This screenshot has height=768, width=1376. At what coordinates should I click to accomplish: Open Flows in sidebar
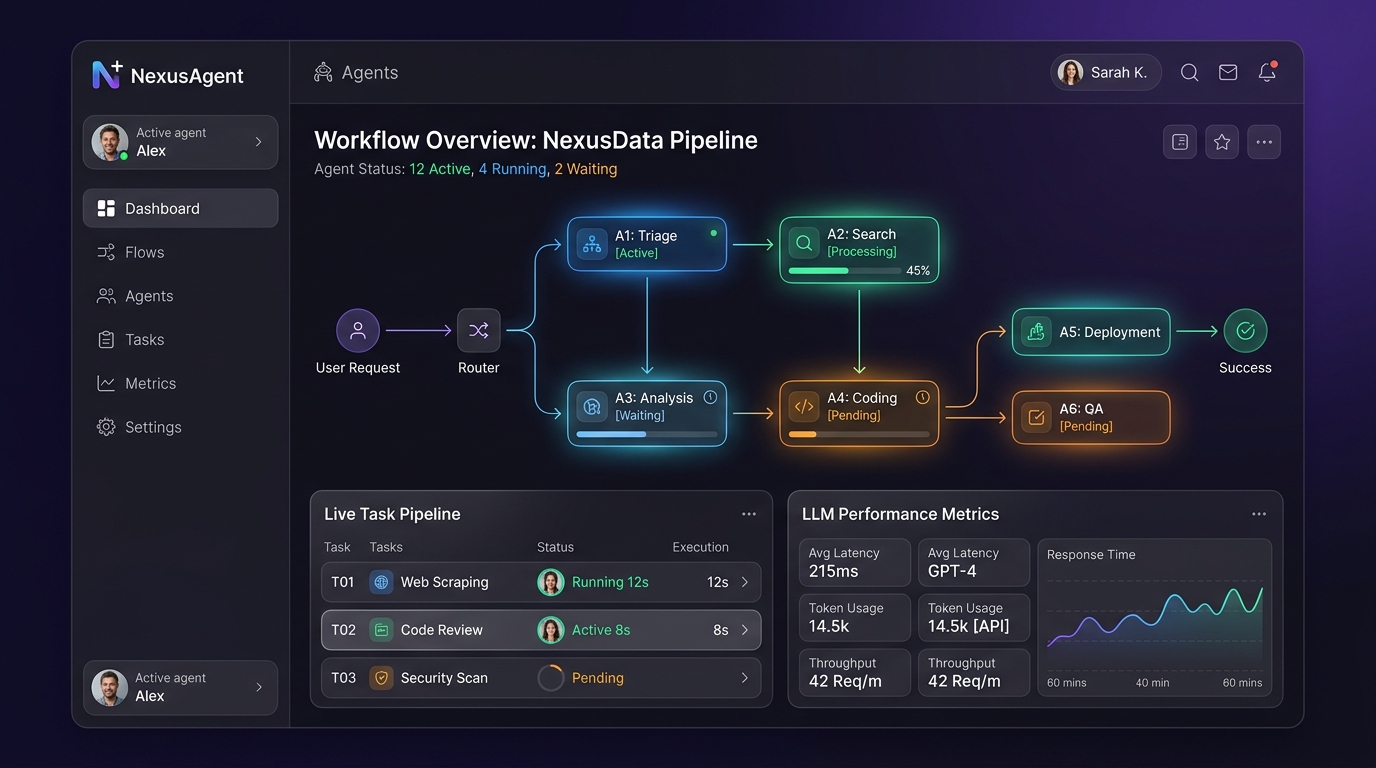point(181,252)
